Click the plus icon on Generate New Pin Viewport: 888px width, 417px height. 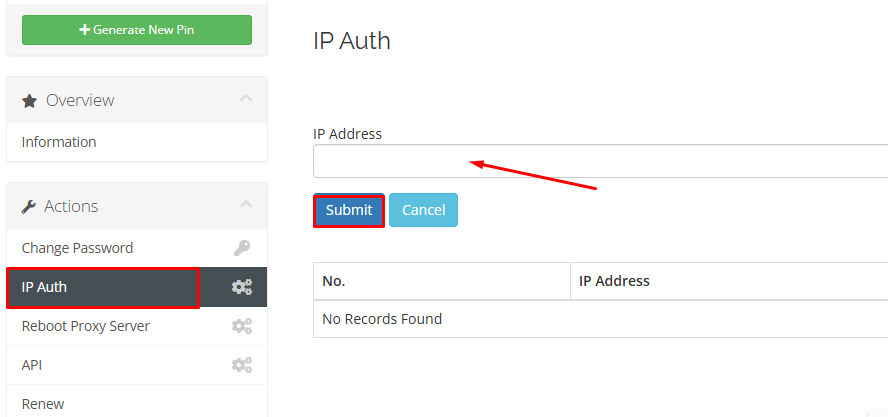tap(85, 30)
